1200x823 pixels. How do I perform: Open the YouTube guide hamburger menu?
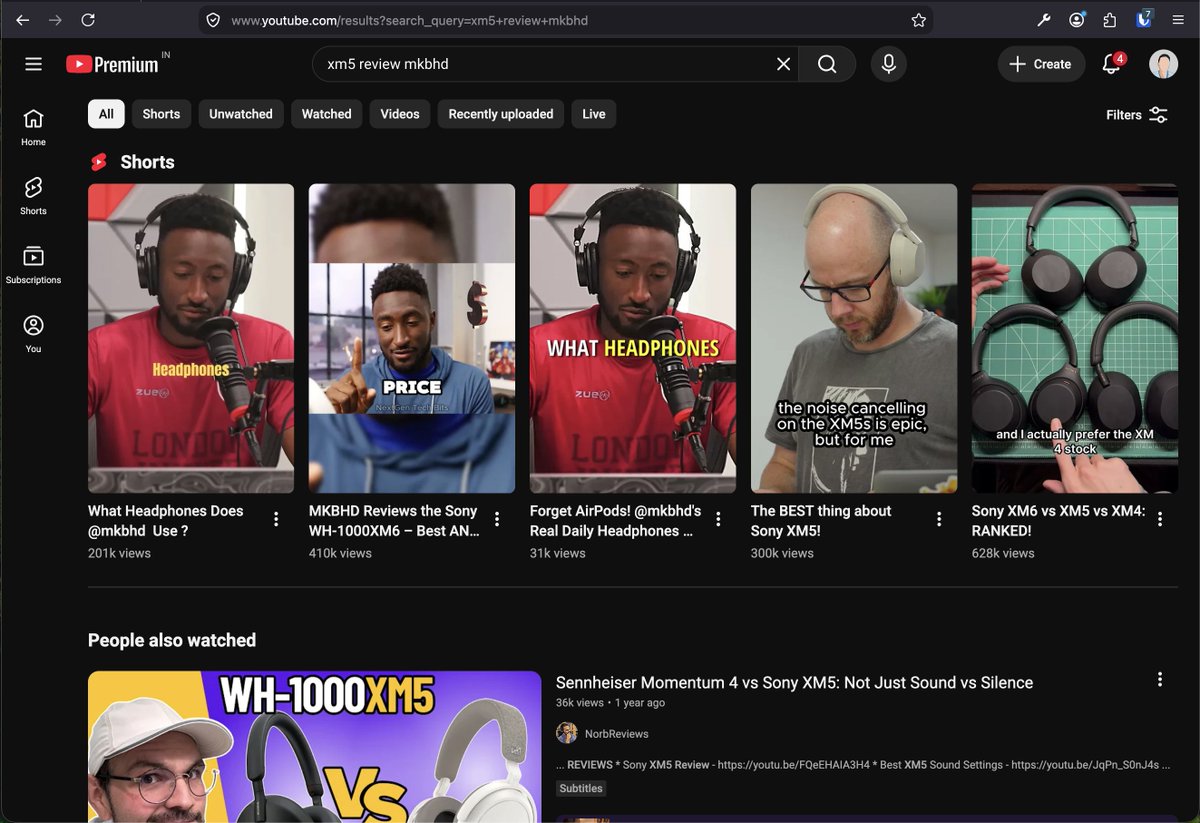[x=33, y=64]
